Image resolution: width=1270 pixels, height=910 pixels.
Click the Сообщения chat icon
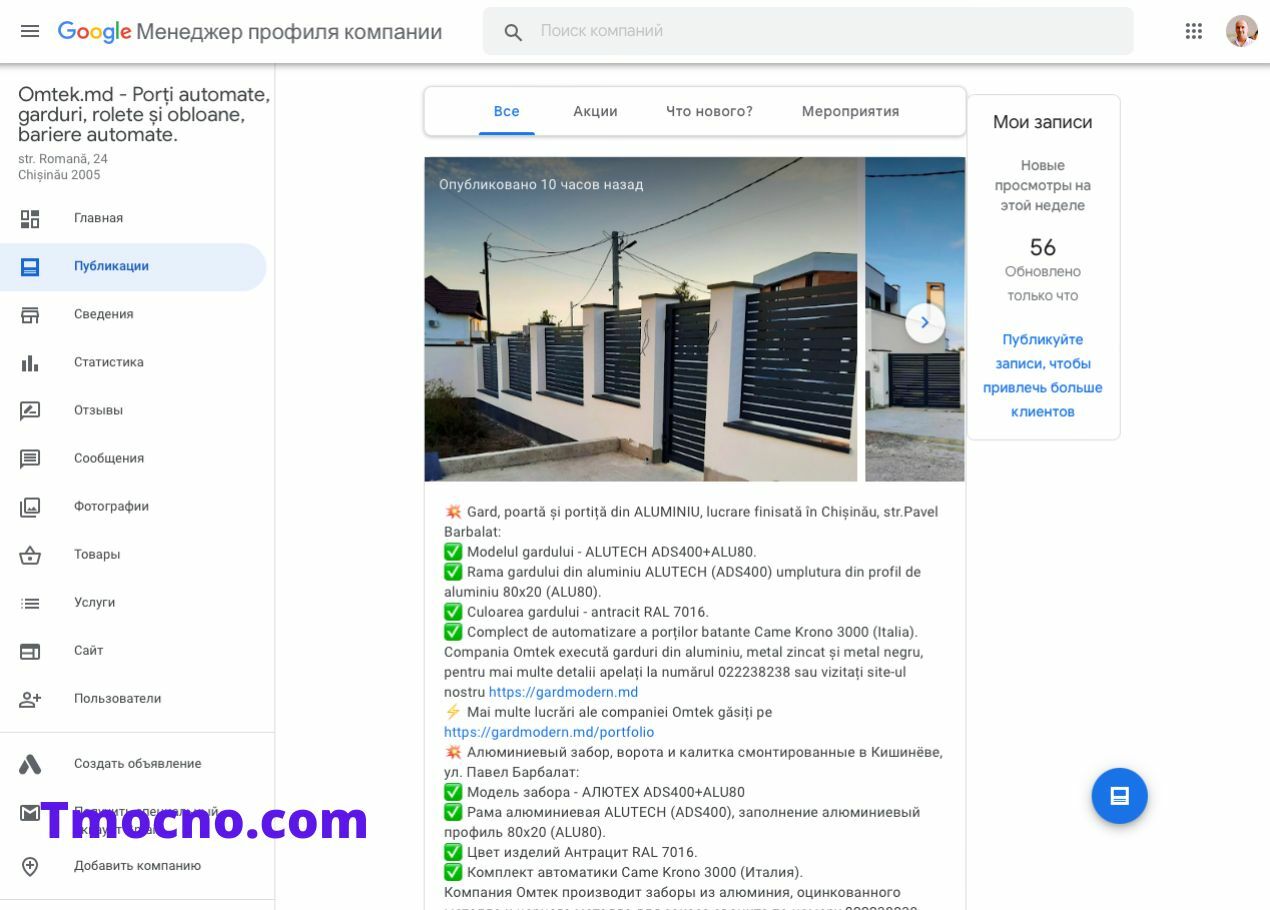coord(30,458)
